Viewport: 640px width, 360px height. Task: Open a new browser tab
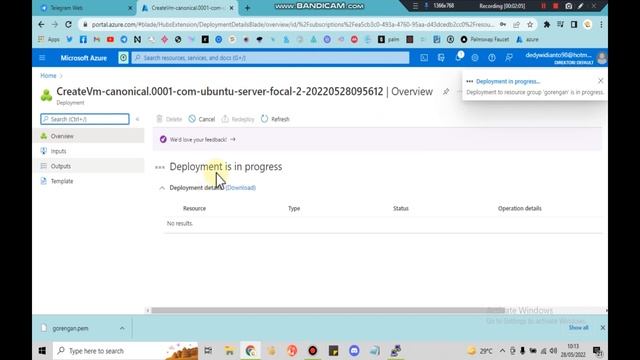click(x=247, y=8)
